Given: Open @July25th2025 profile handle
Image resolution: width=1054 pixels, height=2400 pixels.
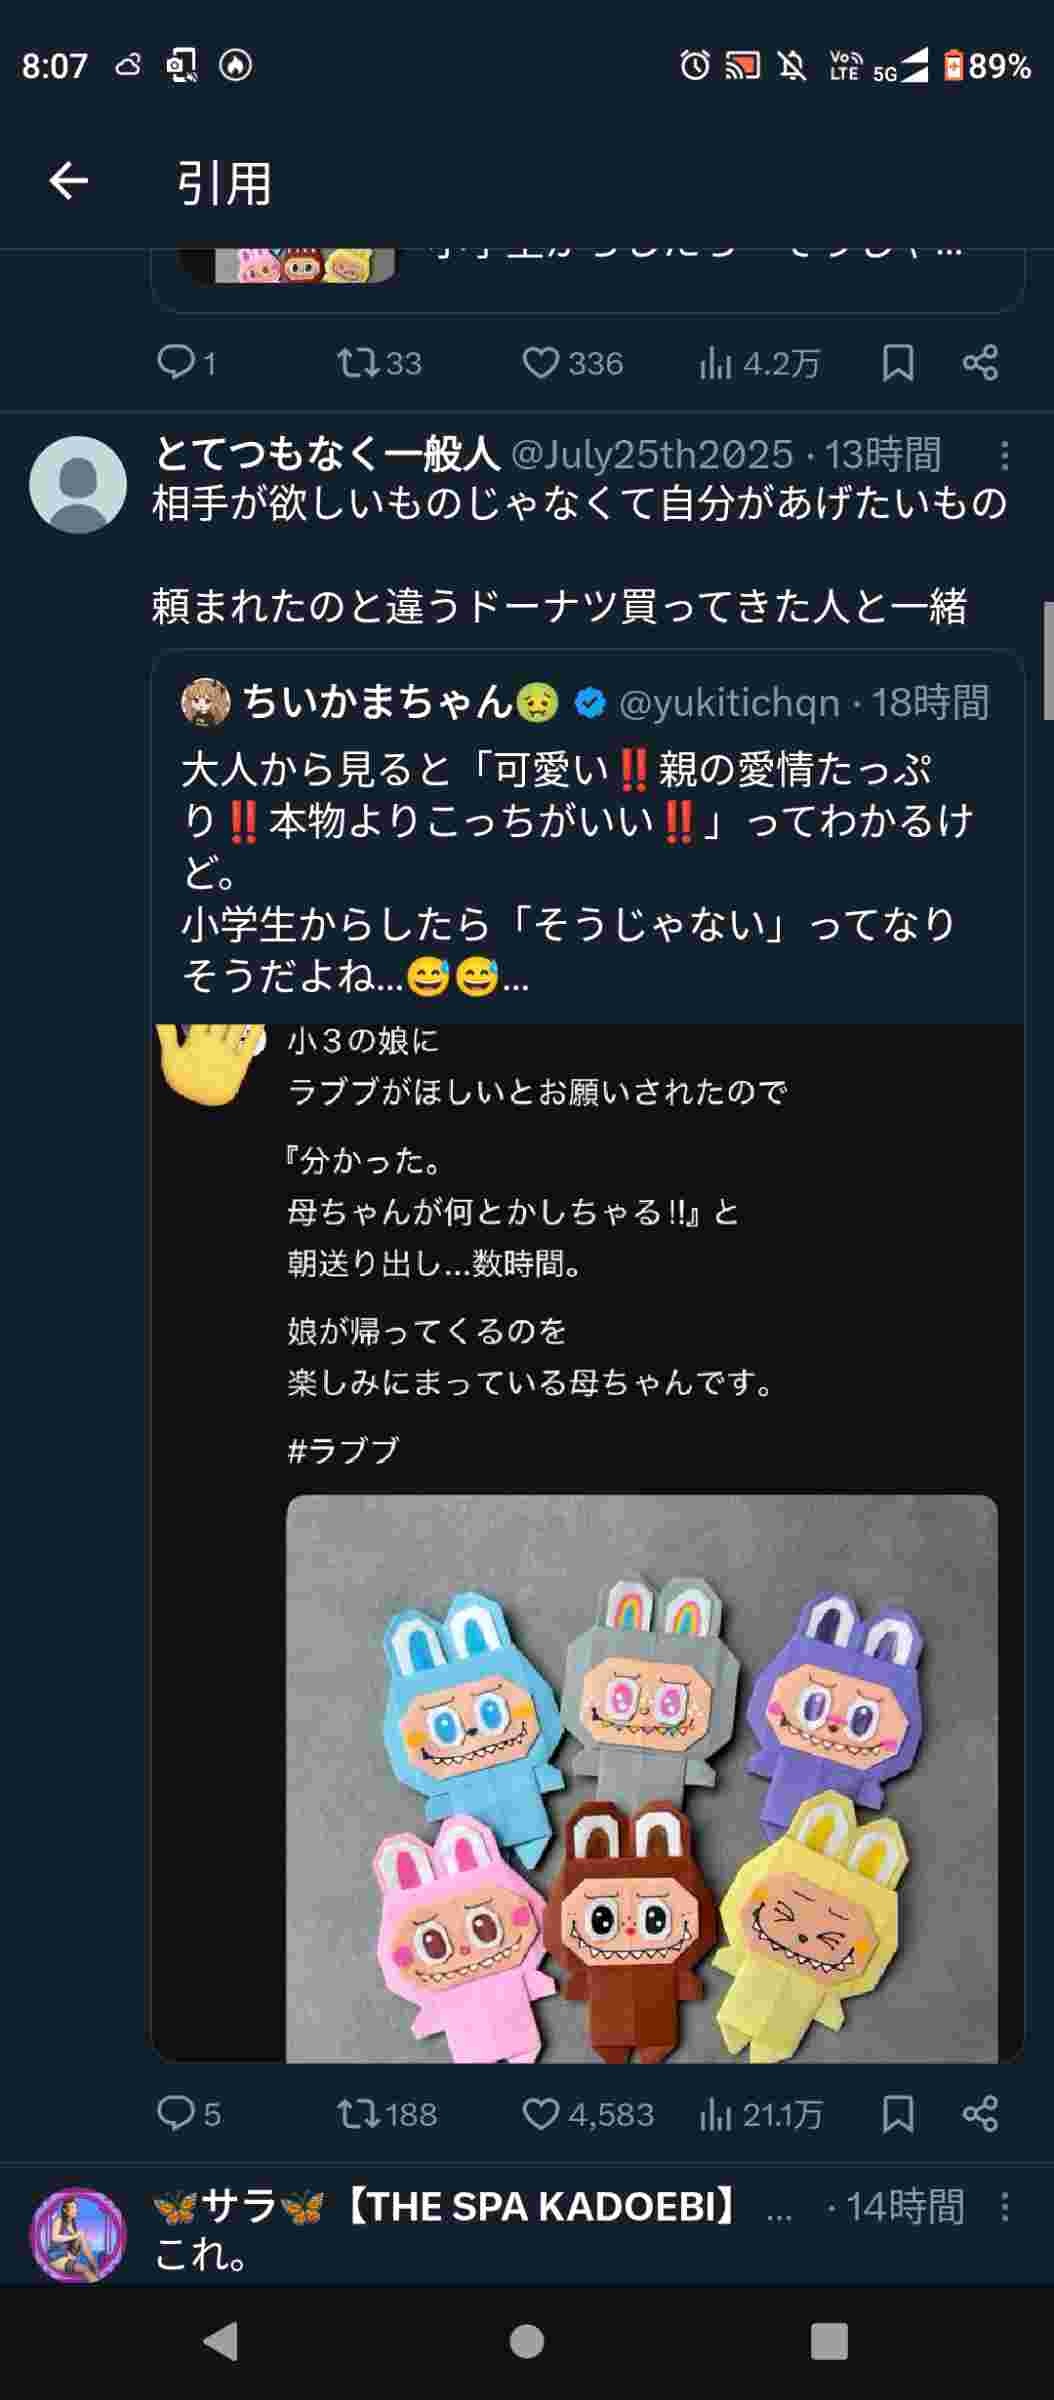Looking at the screenshot, I should coord(652,455).
